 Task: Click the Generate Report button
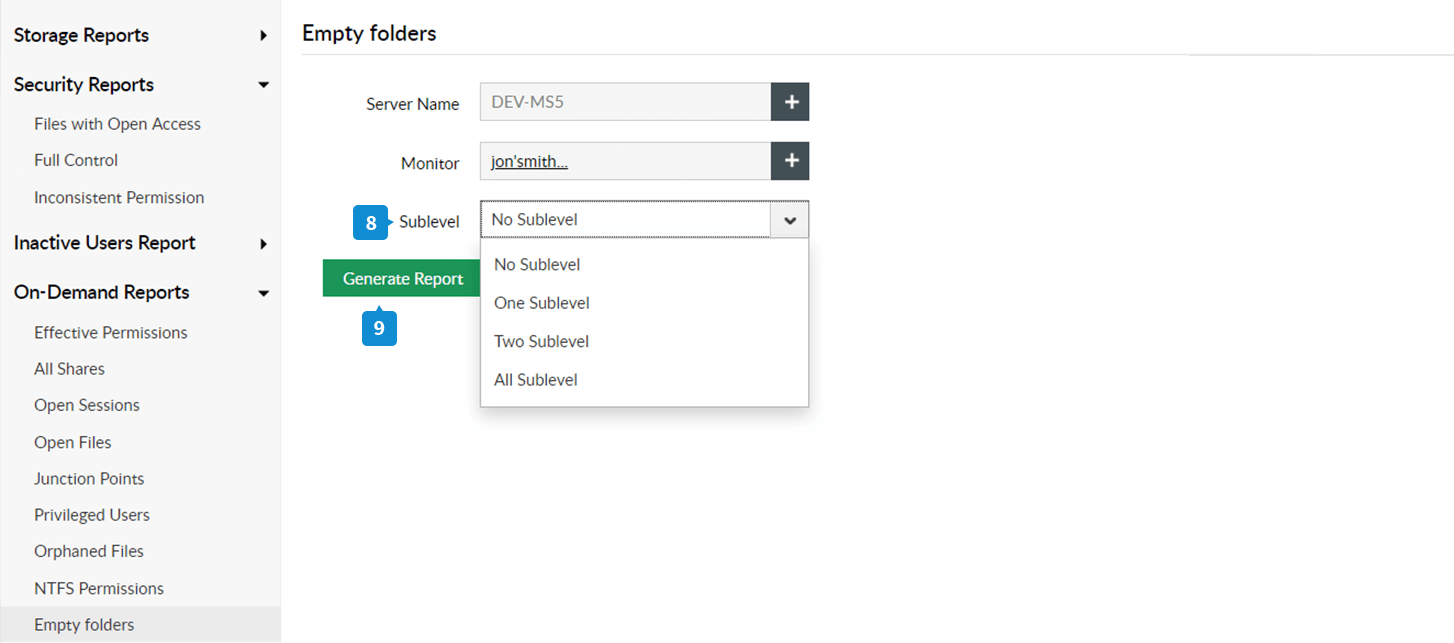click(402, 279)
